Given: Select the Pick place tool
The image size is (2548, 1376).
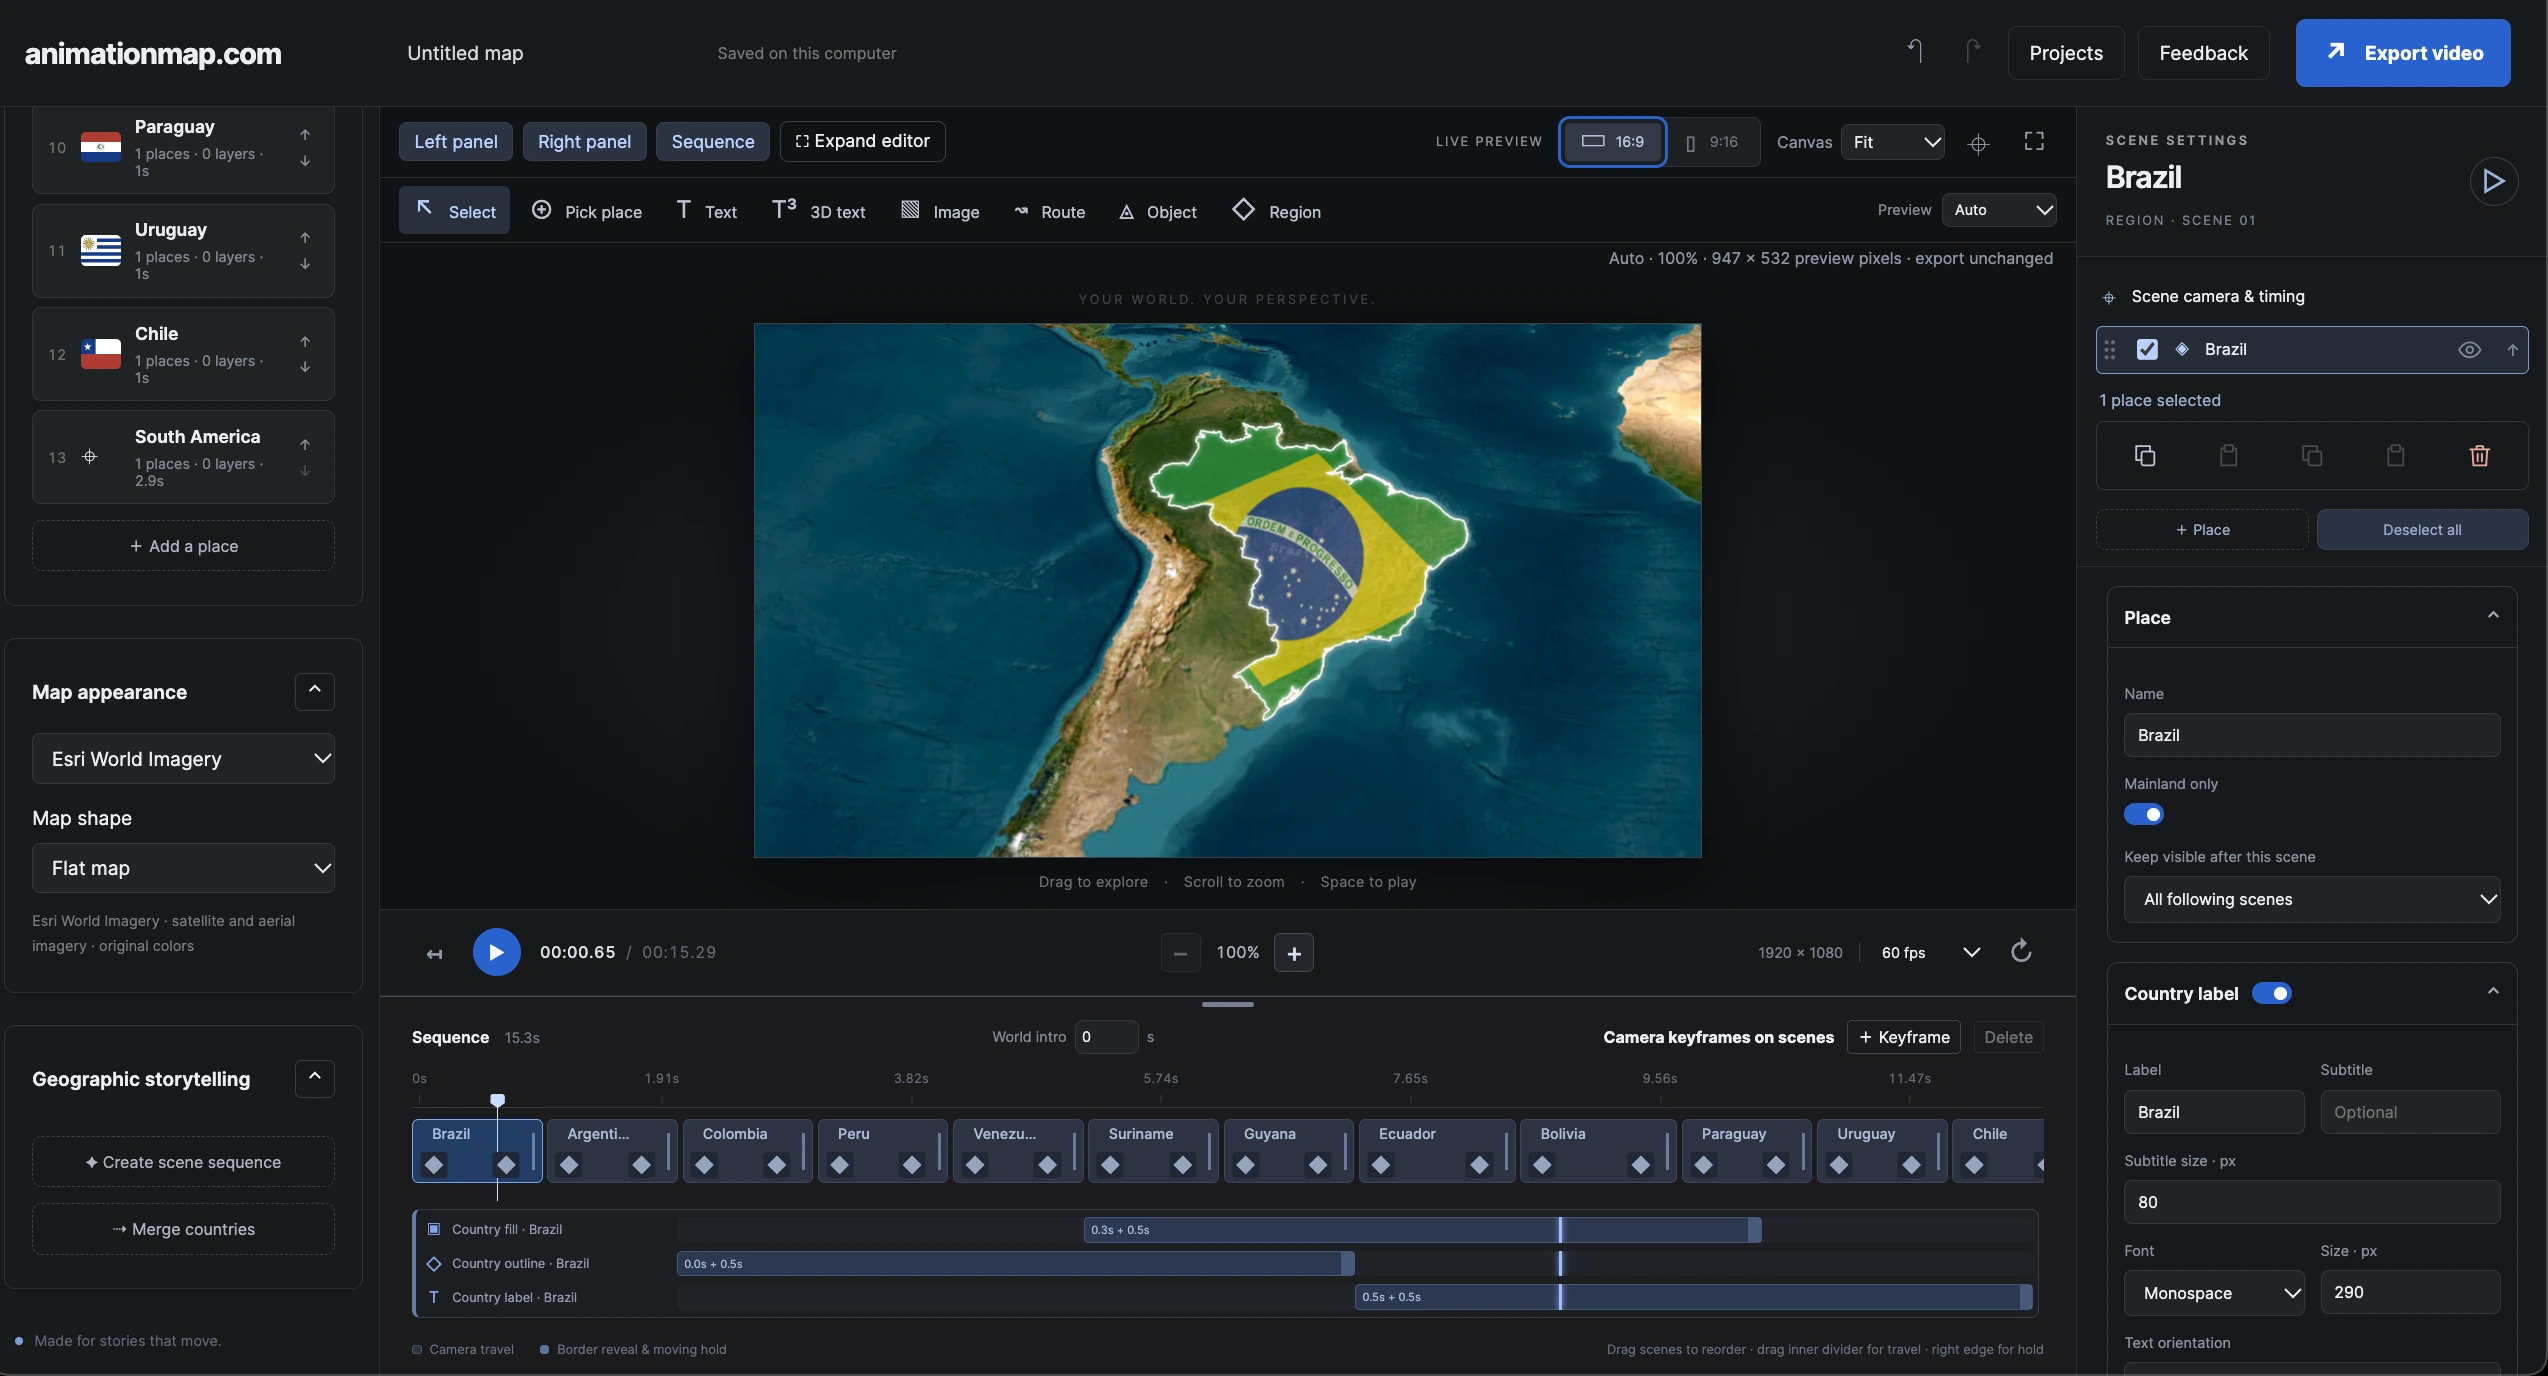Looking at the screenshot, I should tap(586, 211).
